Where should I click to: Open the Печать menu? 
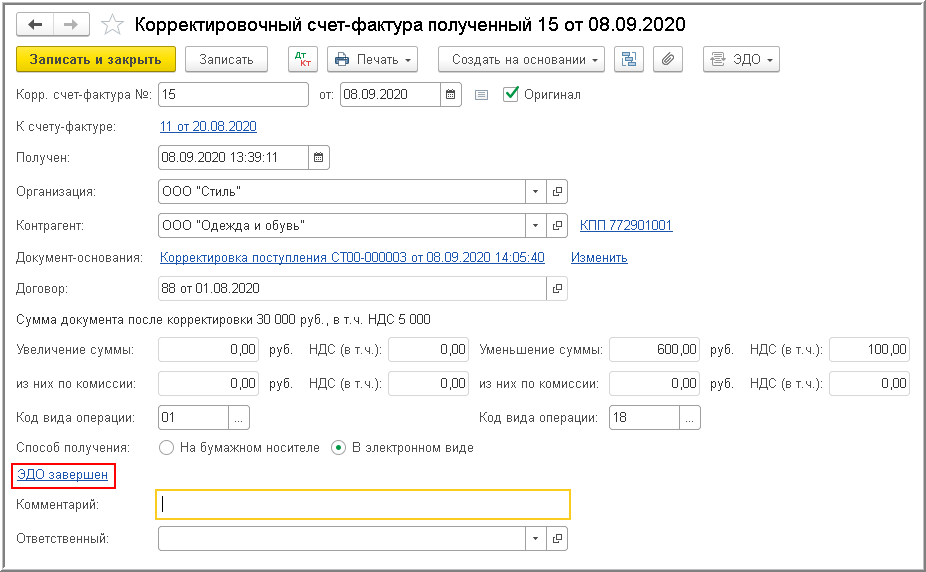(x=372, y=60)
